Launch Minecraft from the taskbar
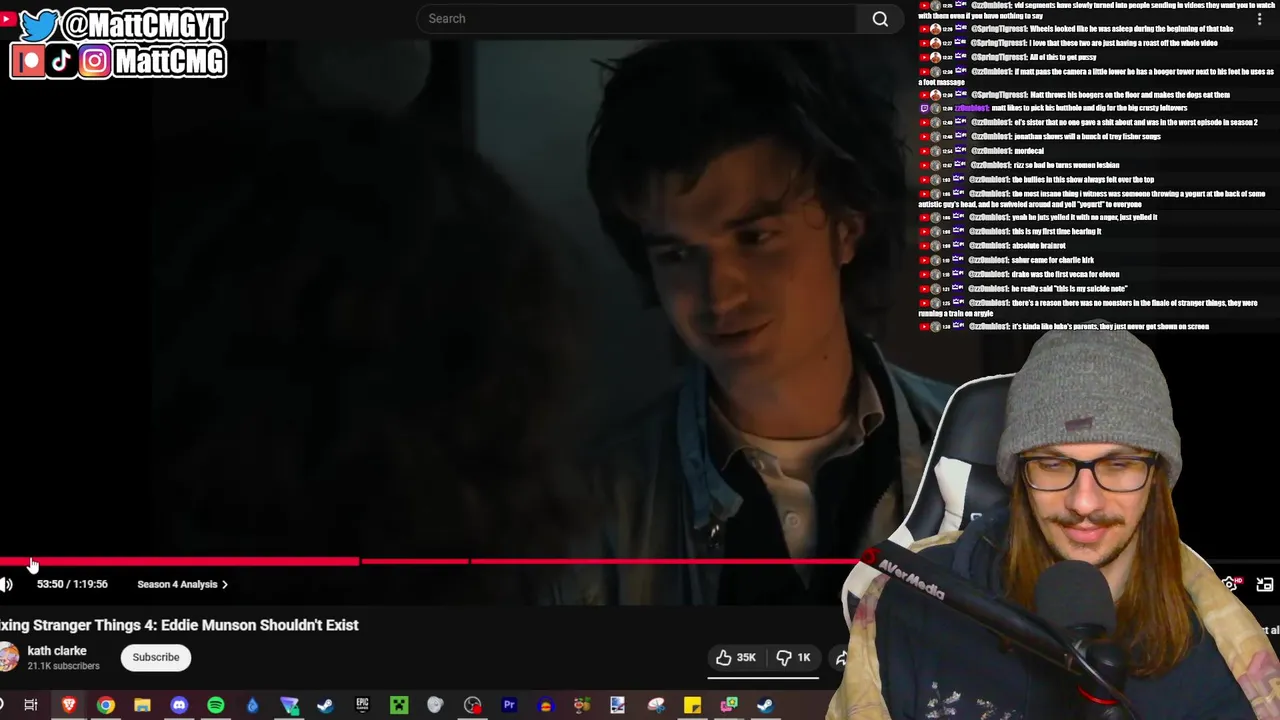The width and height of the screenshot is (1280, 720). 399,706
